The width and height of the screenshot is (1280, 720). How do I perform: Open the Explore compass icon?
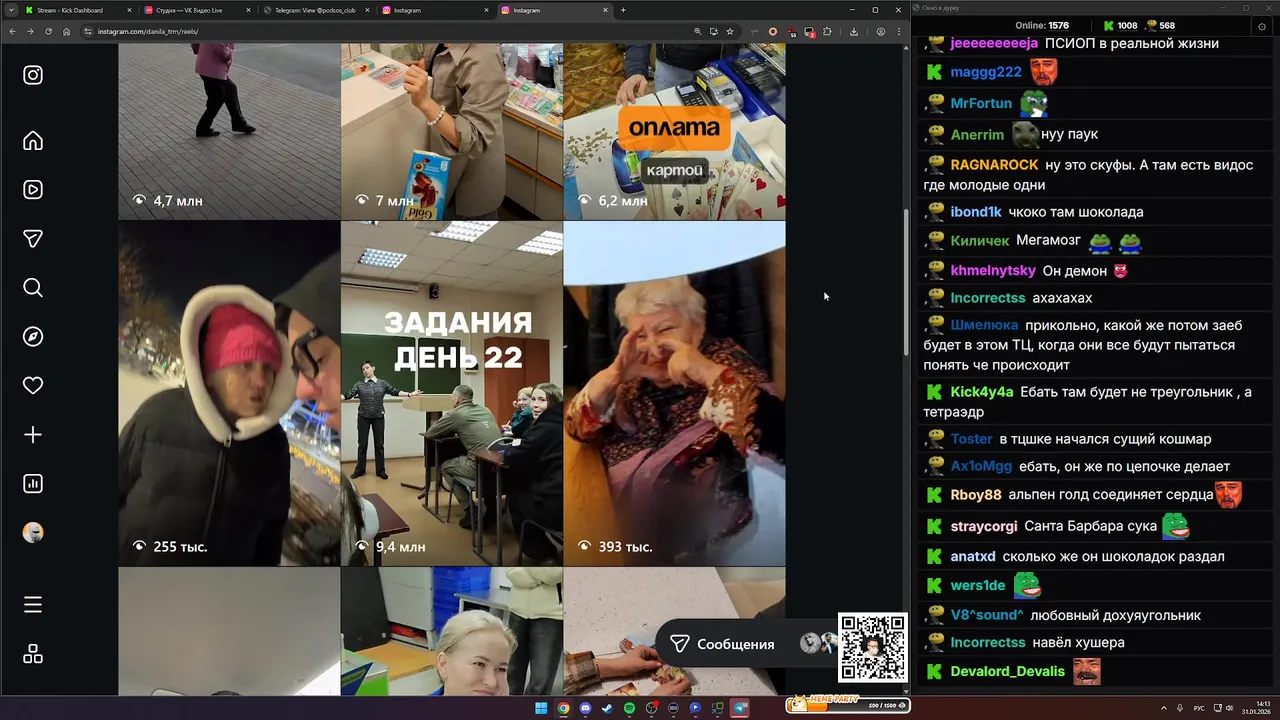tap(33, 337)
